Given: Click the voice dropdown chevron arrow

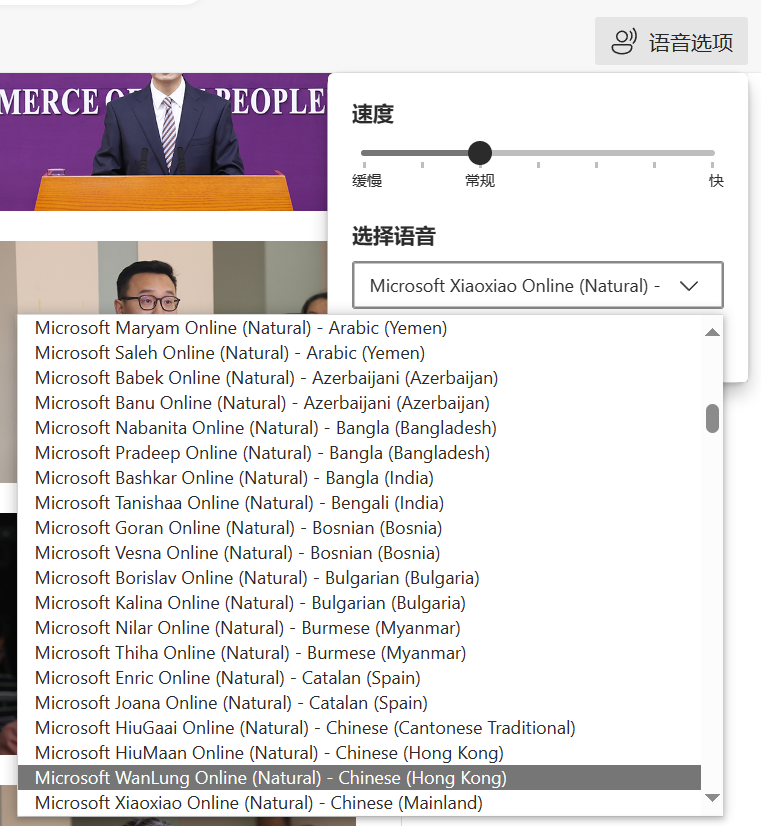Looking at the screenshot, I should (689, 286).
